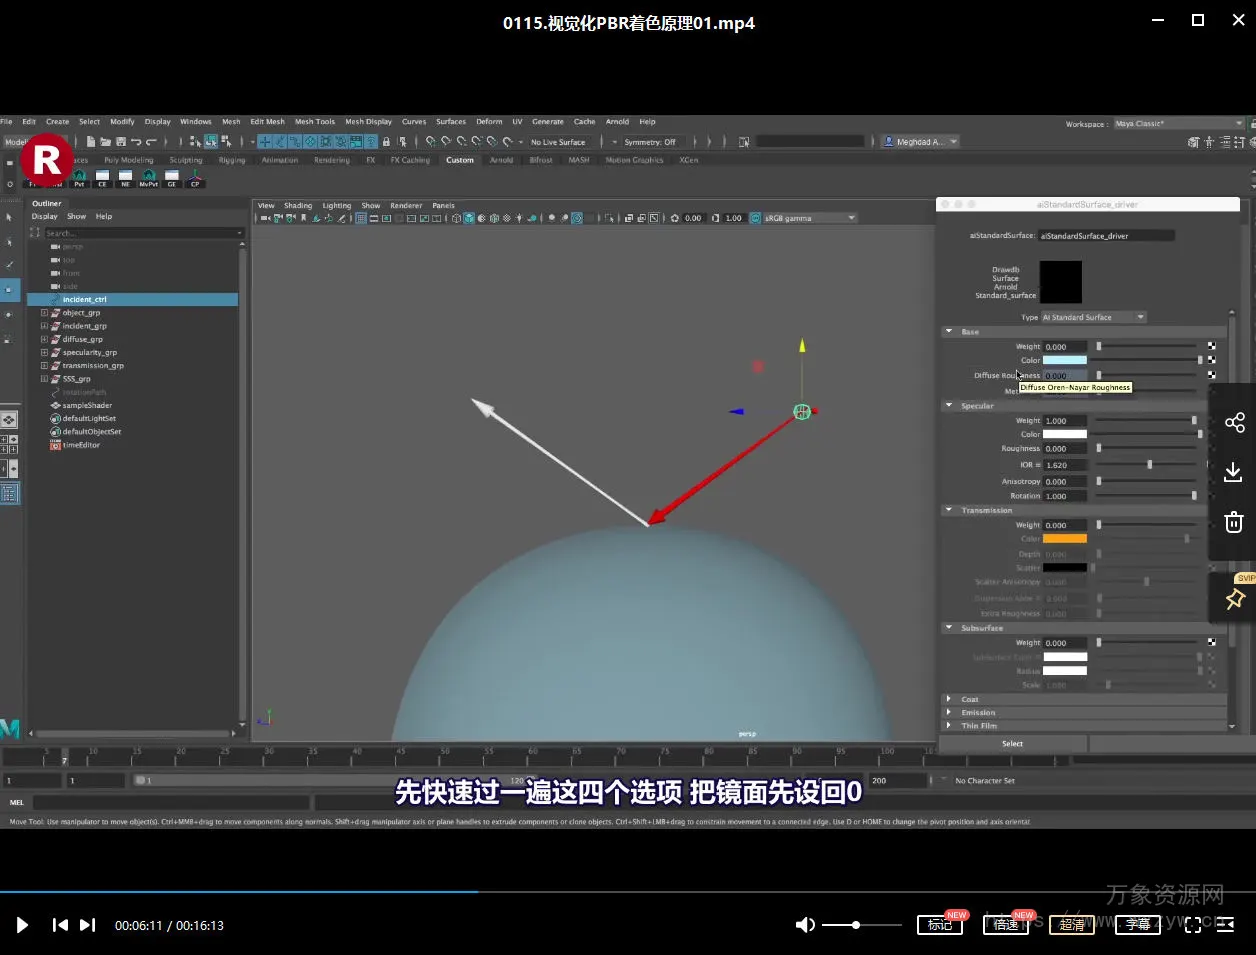Collapse the Specular section in attribute panel
Image resolution: width=1256 pixels, height=955 pixels.
948,406
